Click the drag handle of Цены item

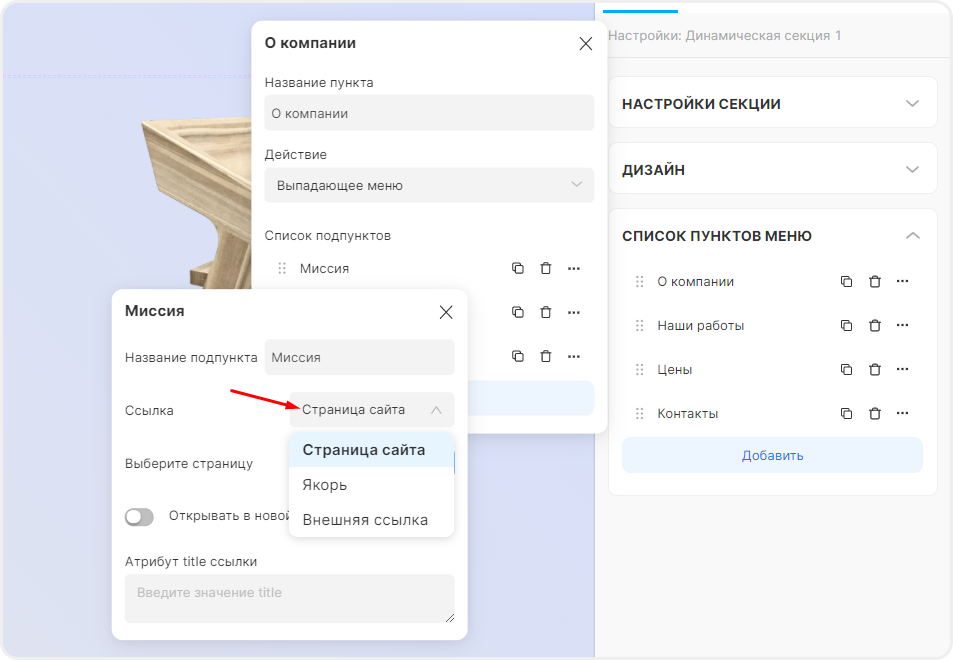click(639, 370)
